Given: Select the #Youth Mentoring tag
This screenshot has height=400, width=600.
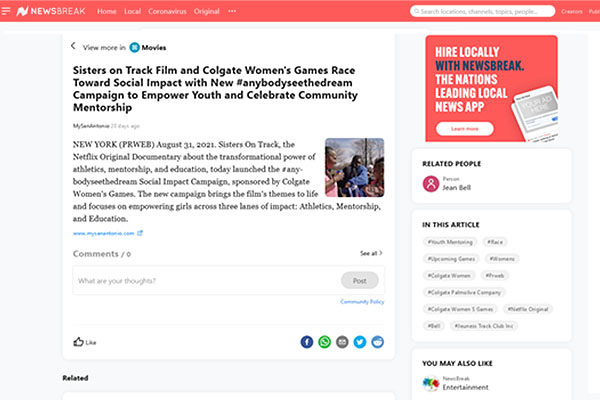Looking at the screenshot, I should click(450, 242).
